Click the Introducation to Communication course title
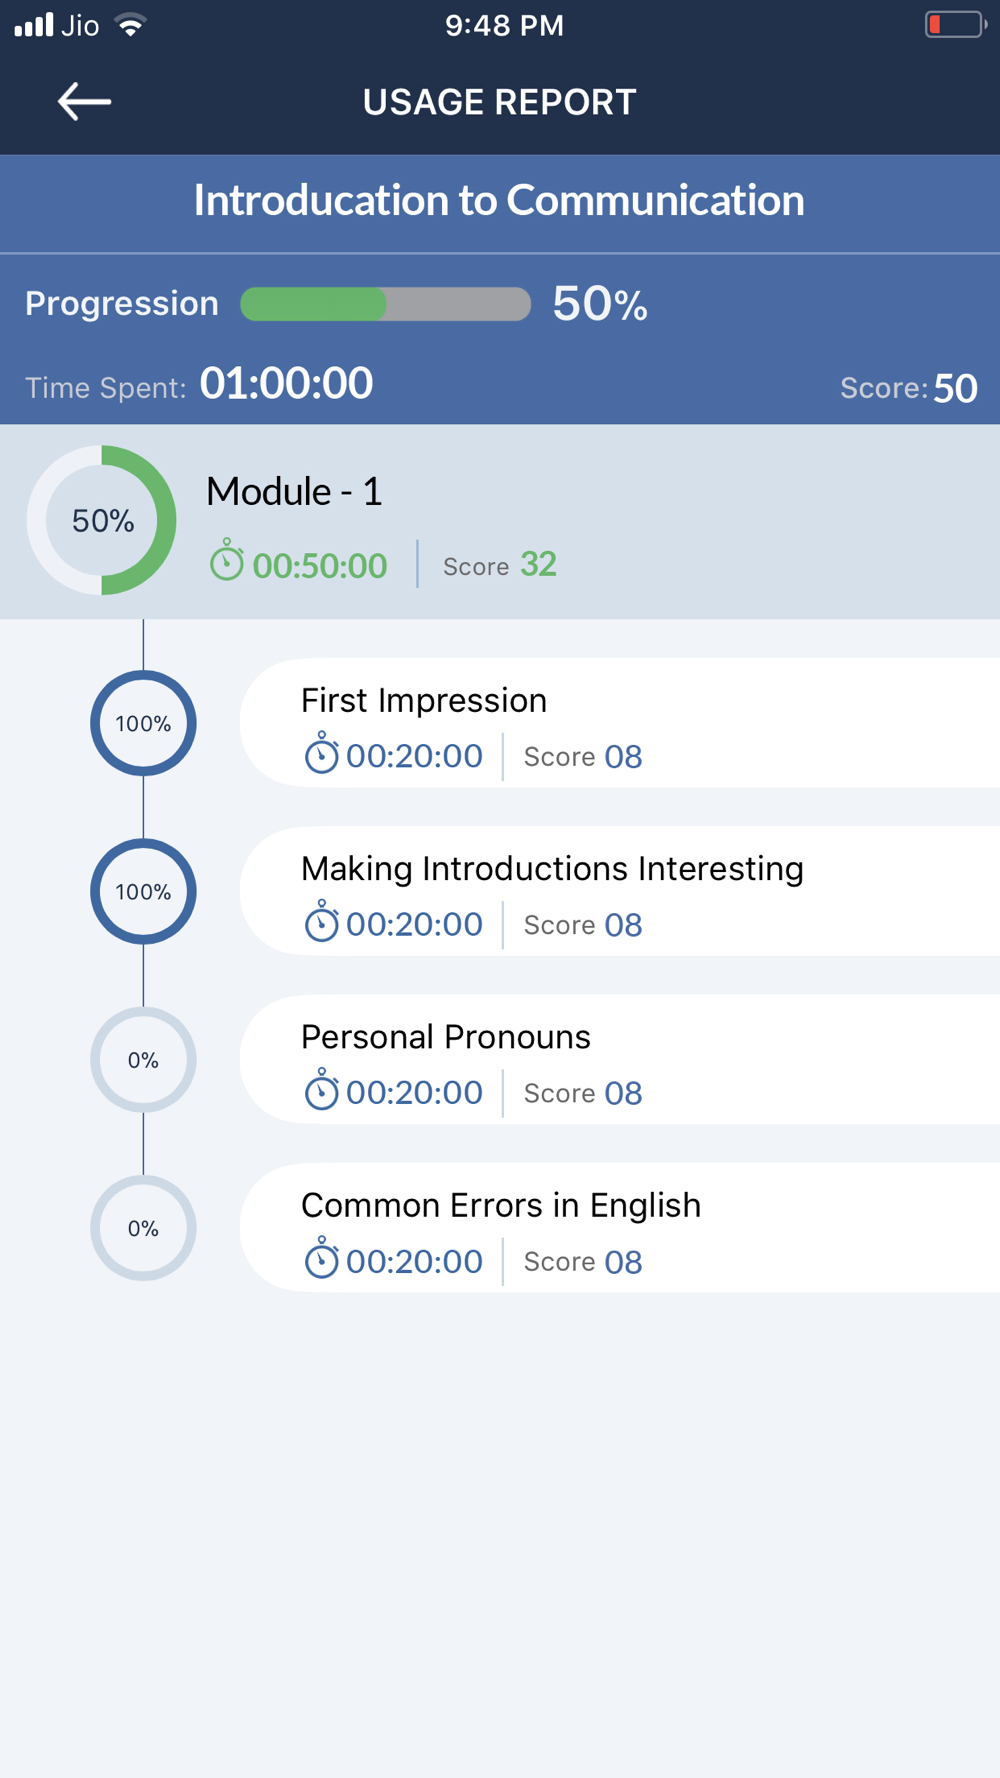Viewport: 1000px width, 1778px height. coord(499,201)
